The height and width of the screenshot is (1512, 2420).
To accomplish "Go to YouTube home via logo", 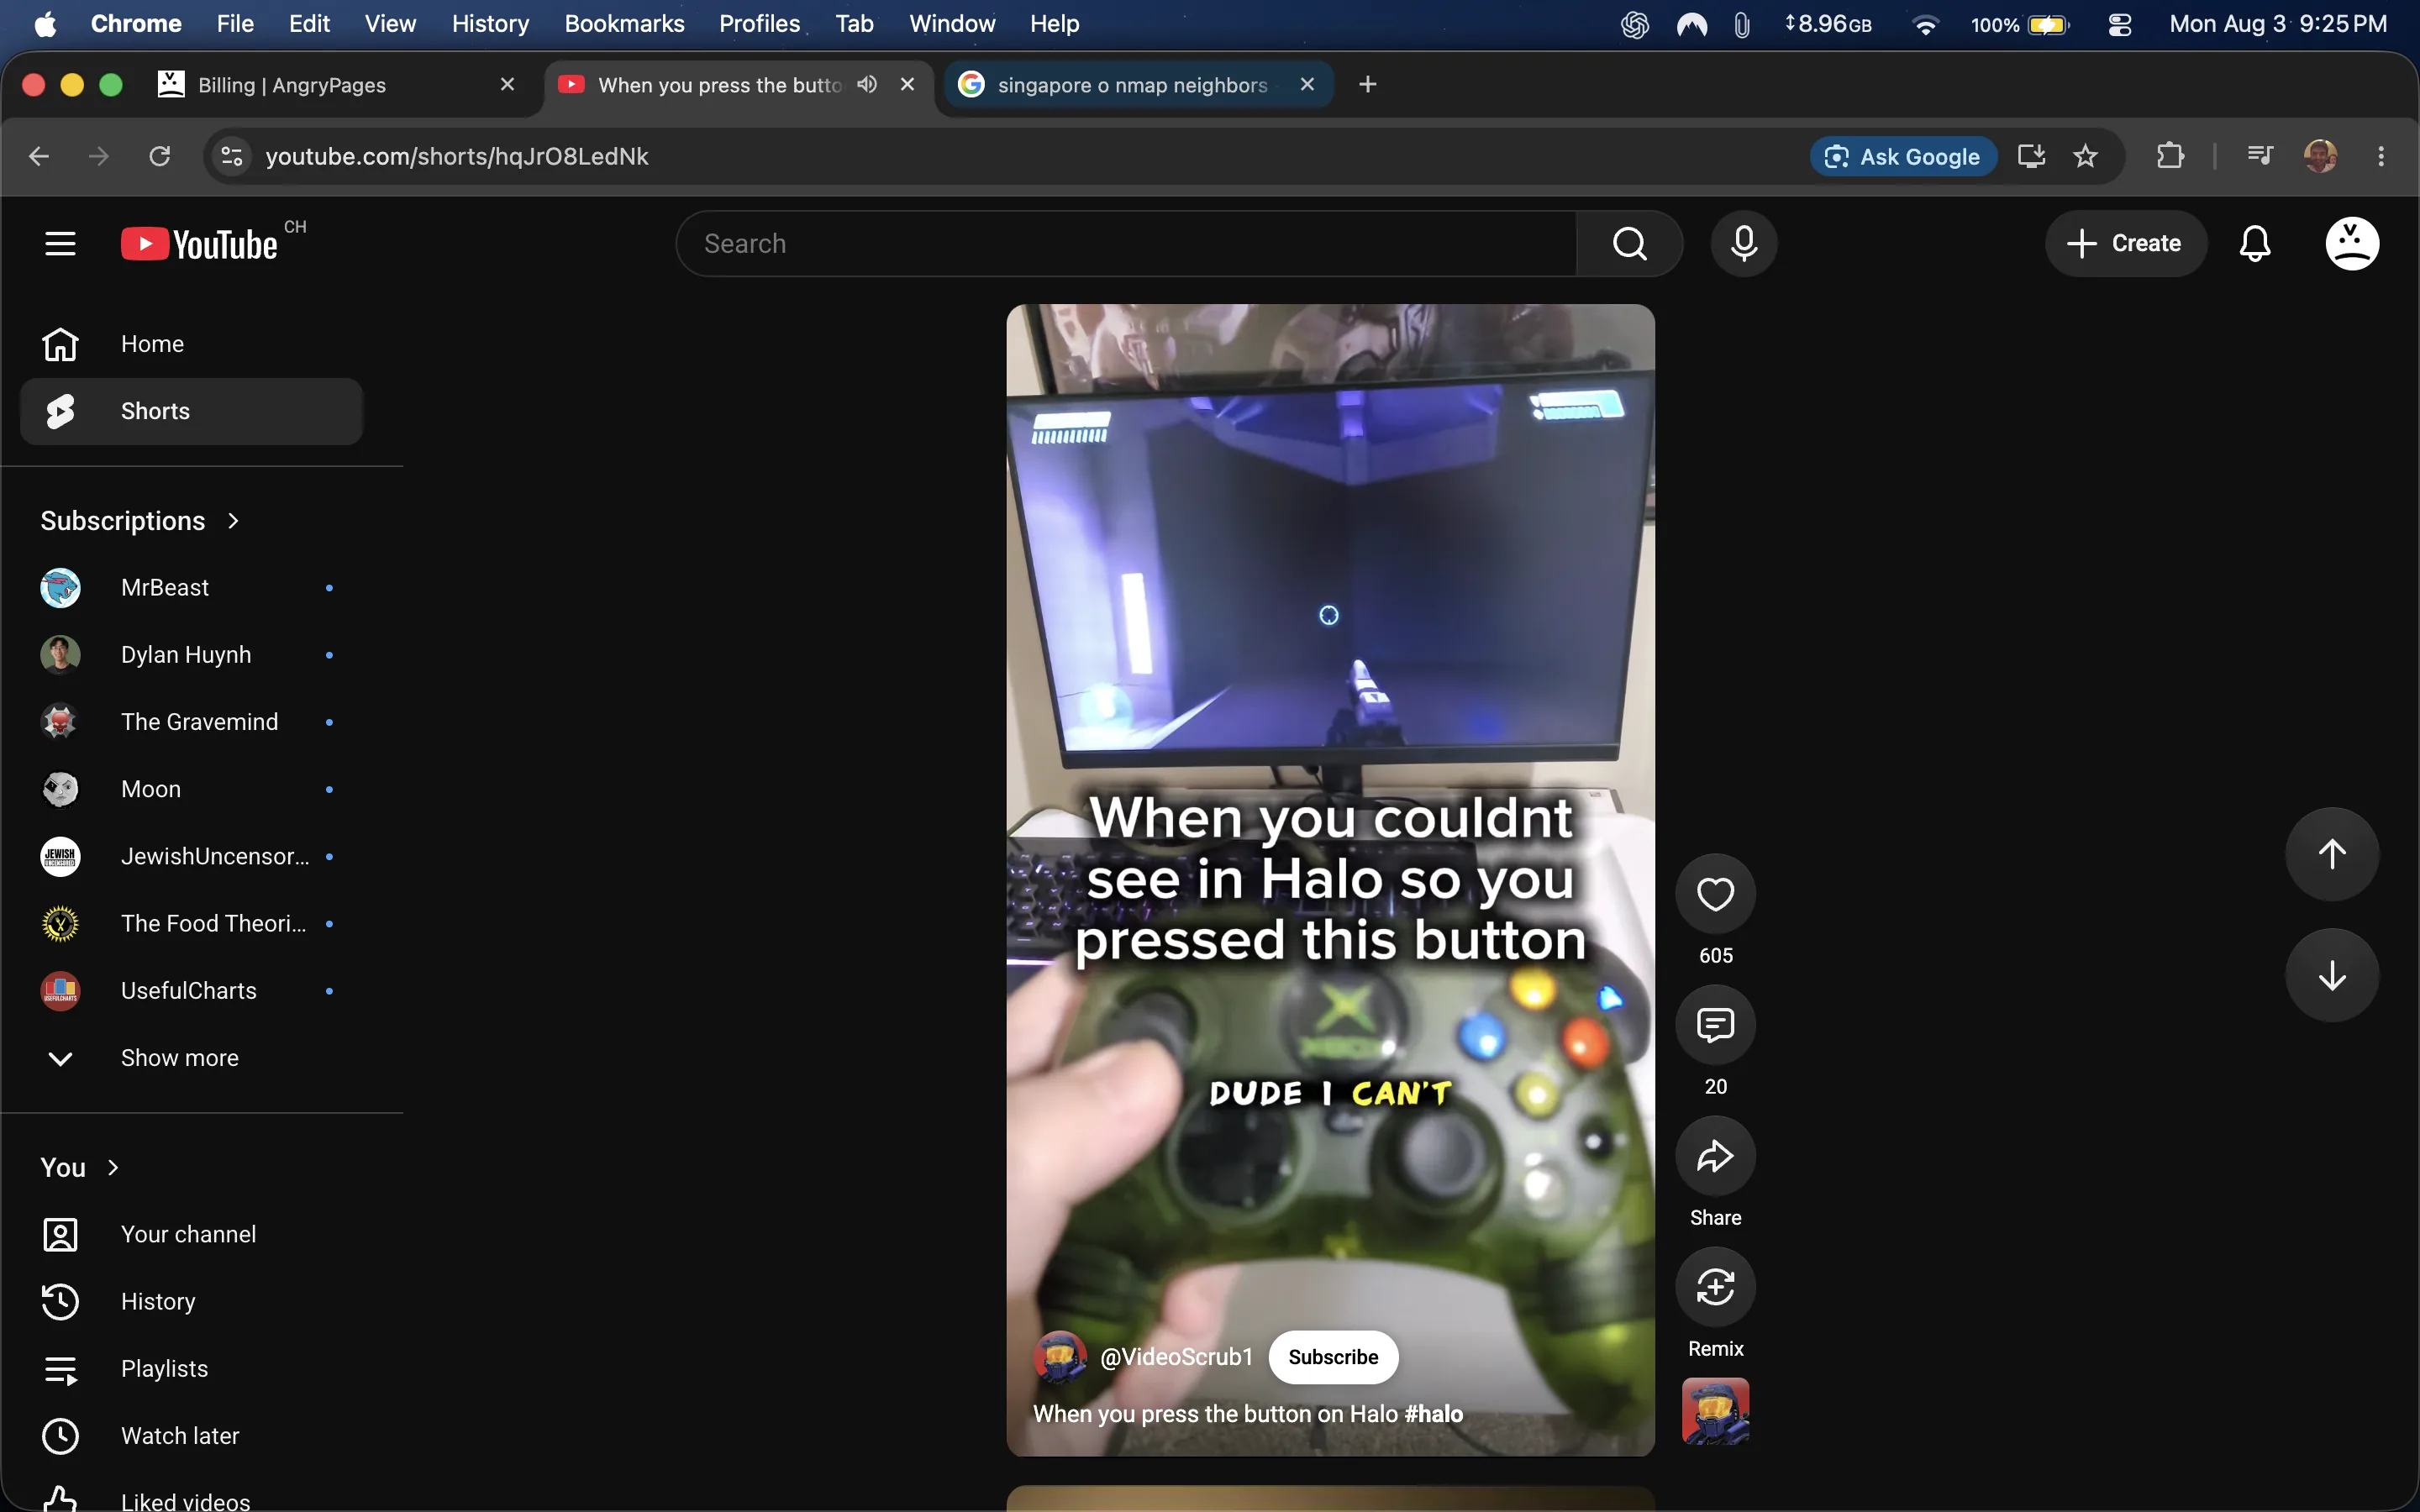I will point(199,244).
